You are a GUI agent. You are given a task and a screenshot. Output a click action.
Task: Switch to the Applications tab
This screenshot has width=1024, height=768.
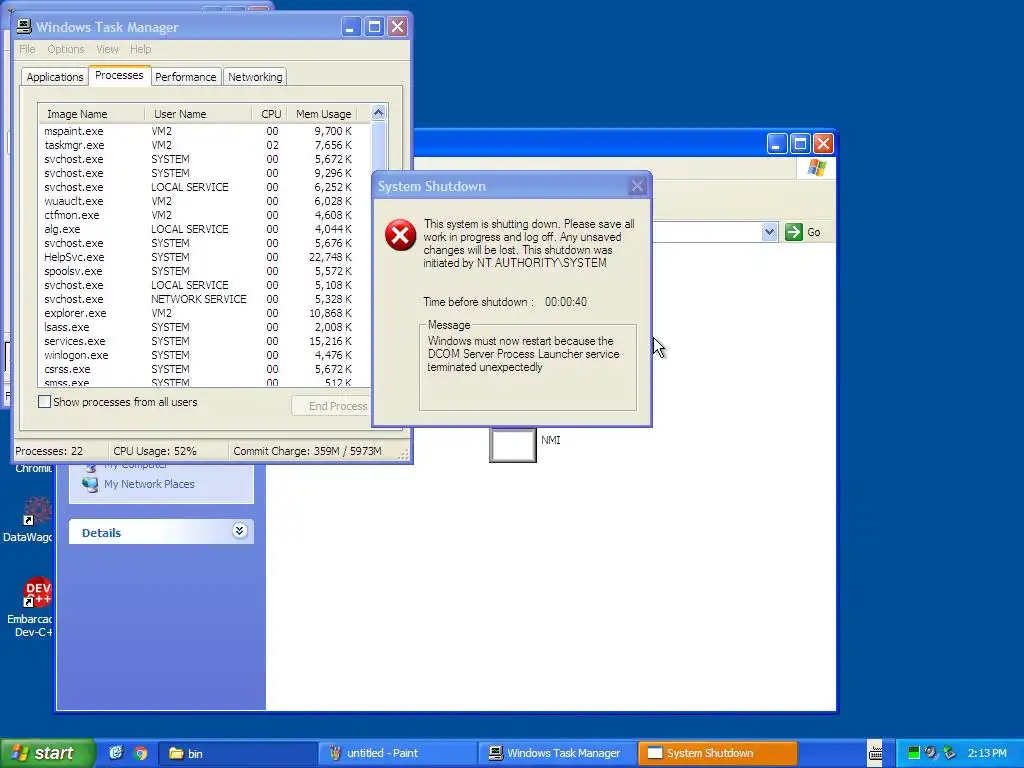pos(55,77)
